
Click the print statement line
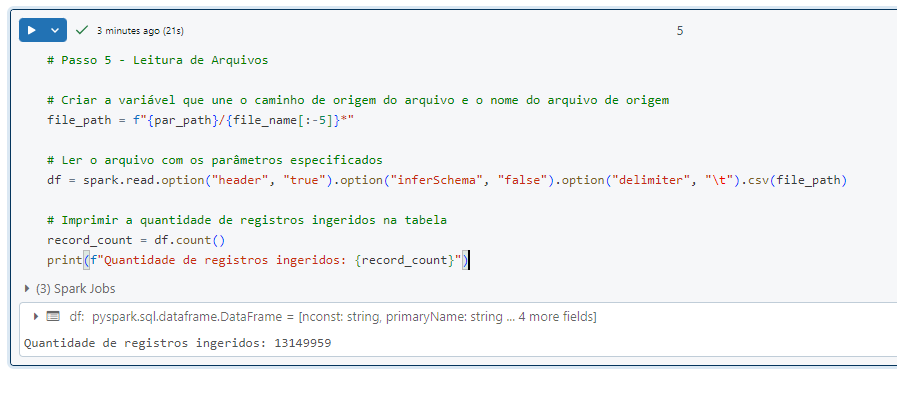258,261
